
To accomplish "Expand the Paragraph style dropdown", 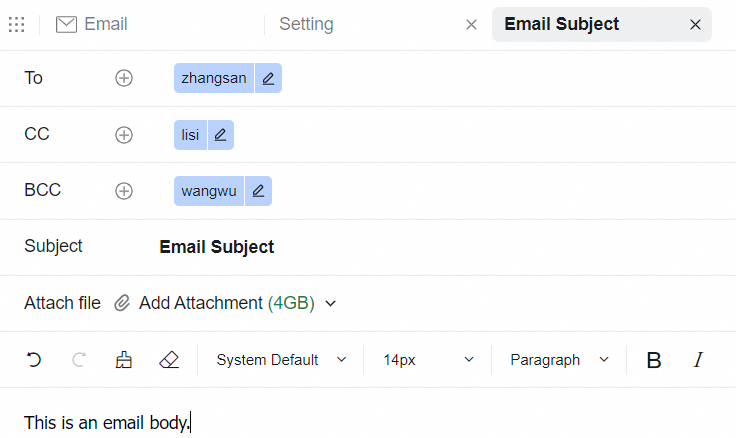I will [559, 360].
